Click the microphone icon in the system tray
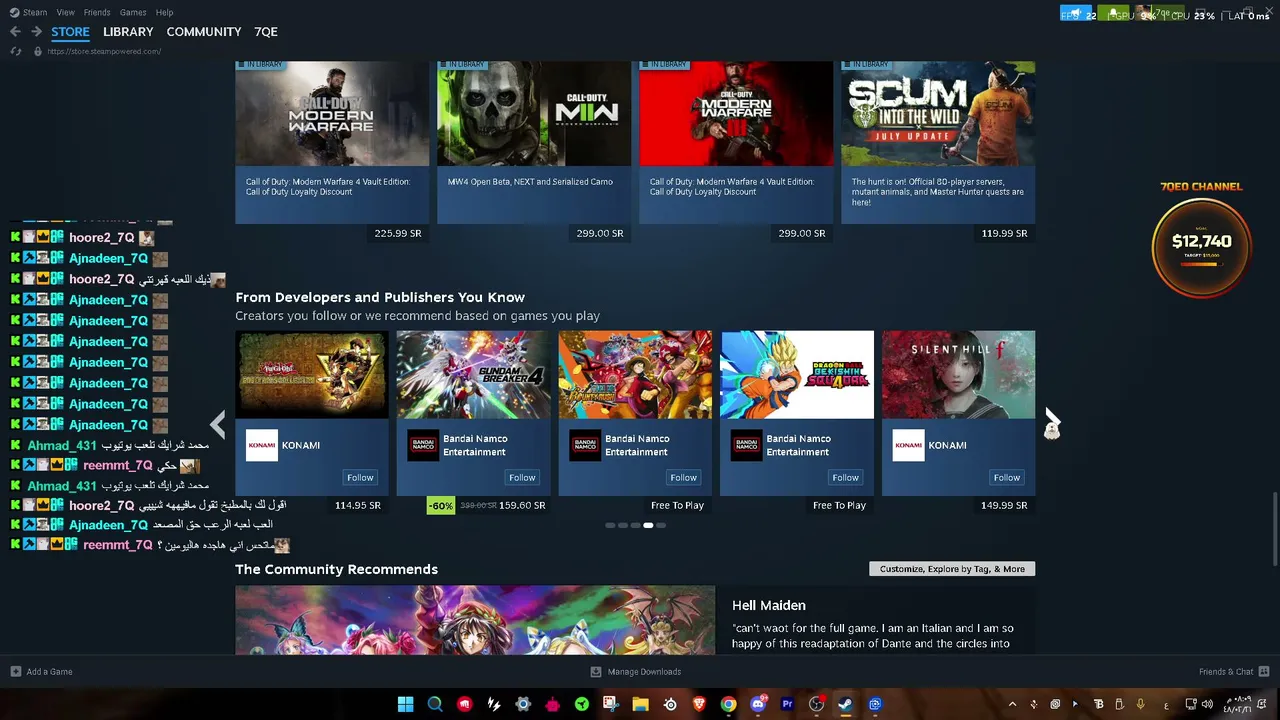1280x720 pixels. (x=1141, y=704)
